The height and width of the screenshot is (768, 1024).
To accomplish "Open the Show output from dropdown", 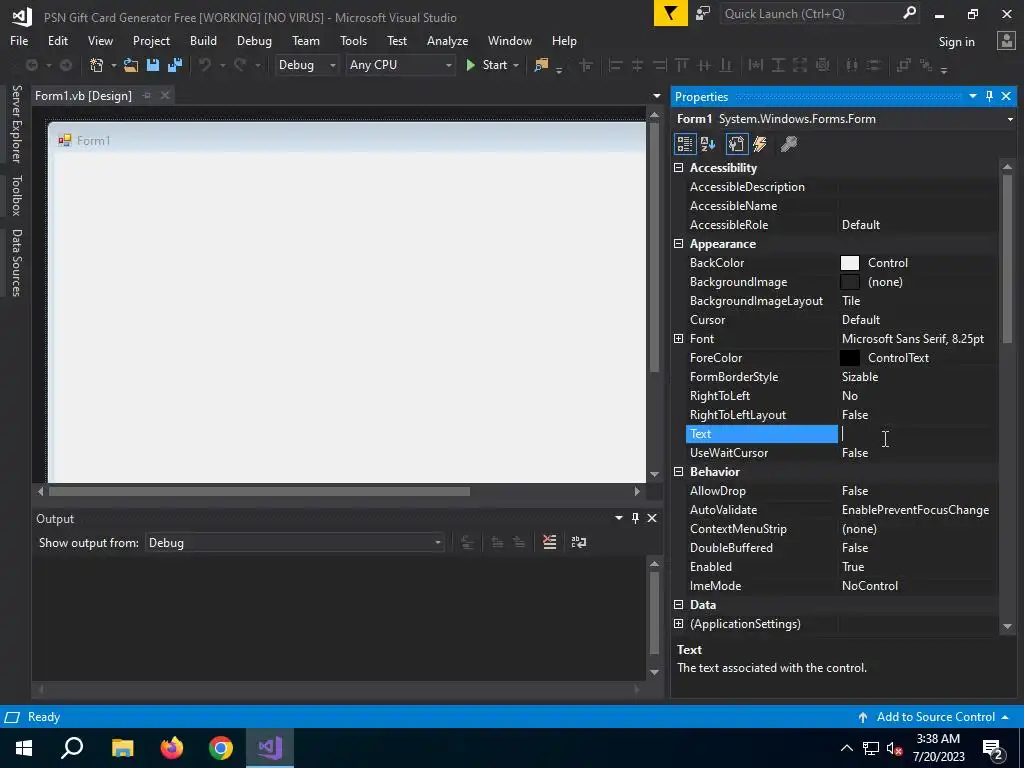I will 295,543.
